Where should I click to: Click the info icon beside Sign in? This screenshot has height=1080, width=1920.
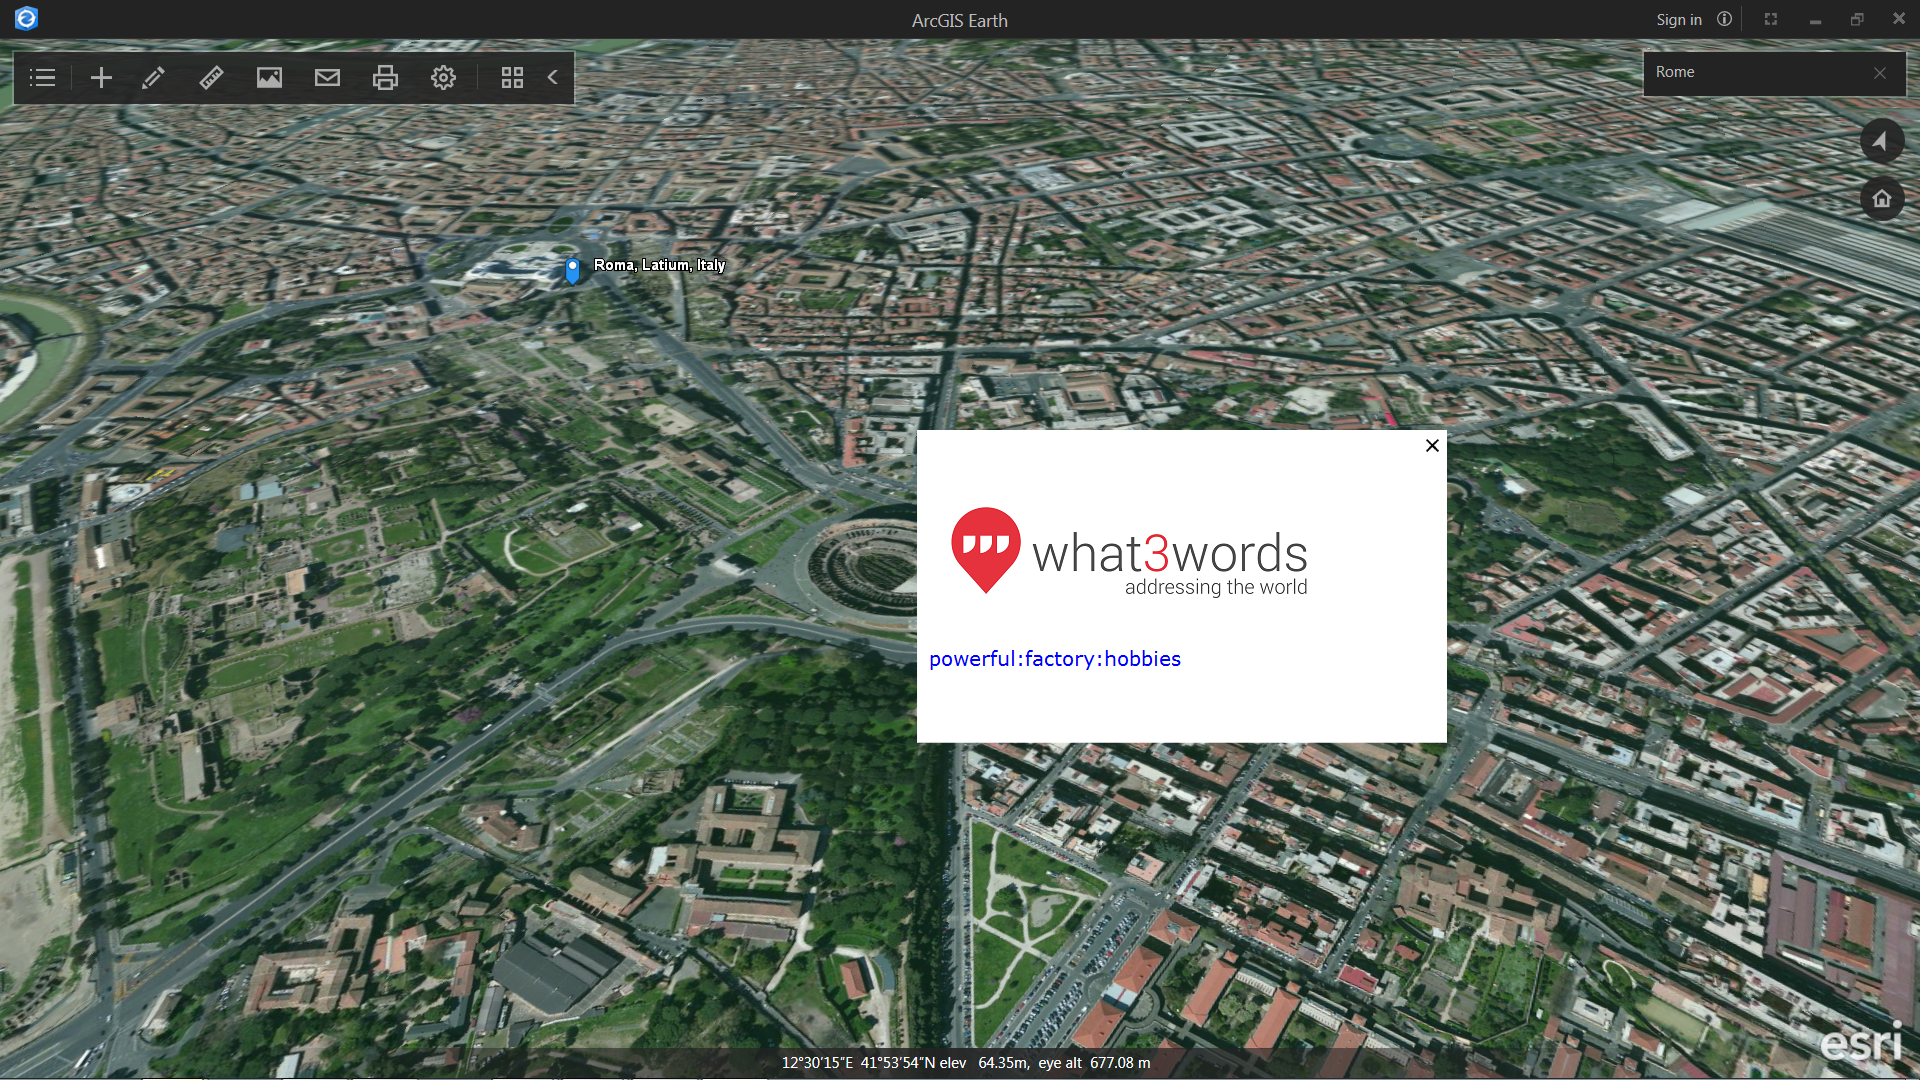click(1724, 19)
